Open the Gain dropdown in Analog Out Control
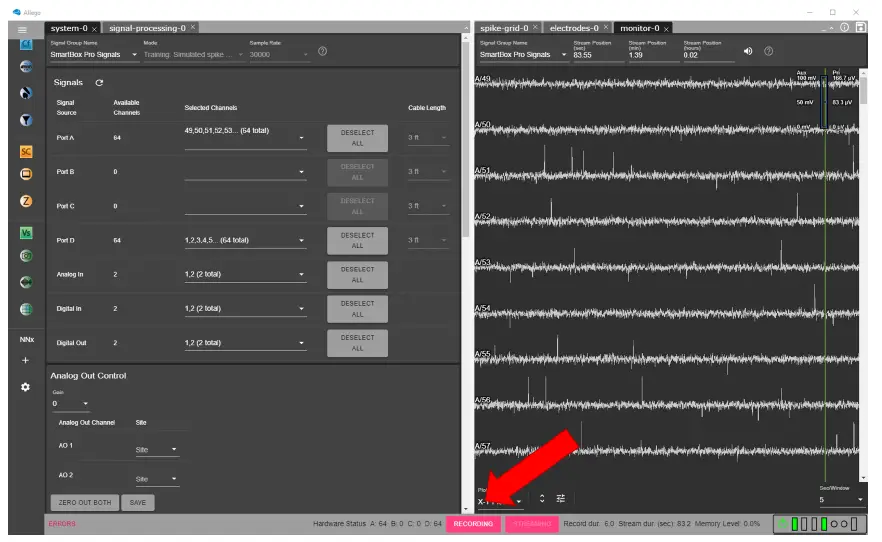Viewport: 882px width, 542px height. coord(70,403)
